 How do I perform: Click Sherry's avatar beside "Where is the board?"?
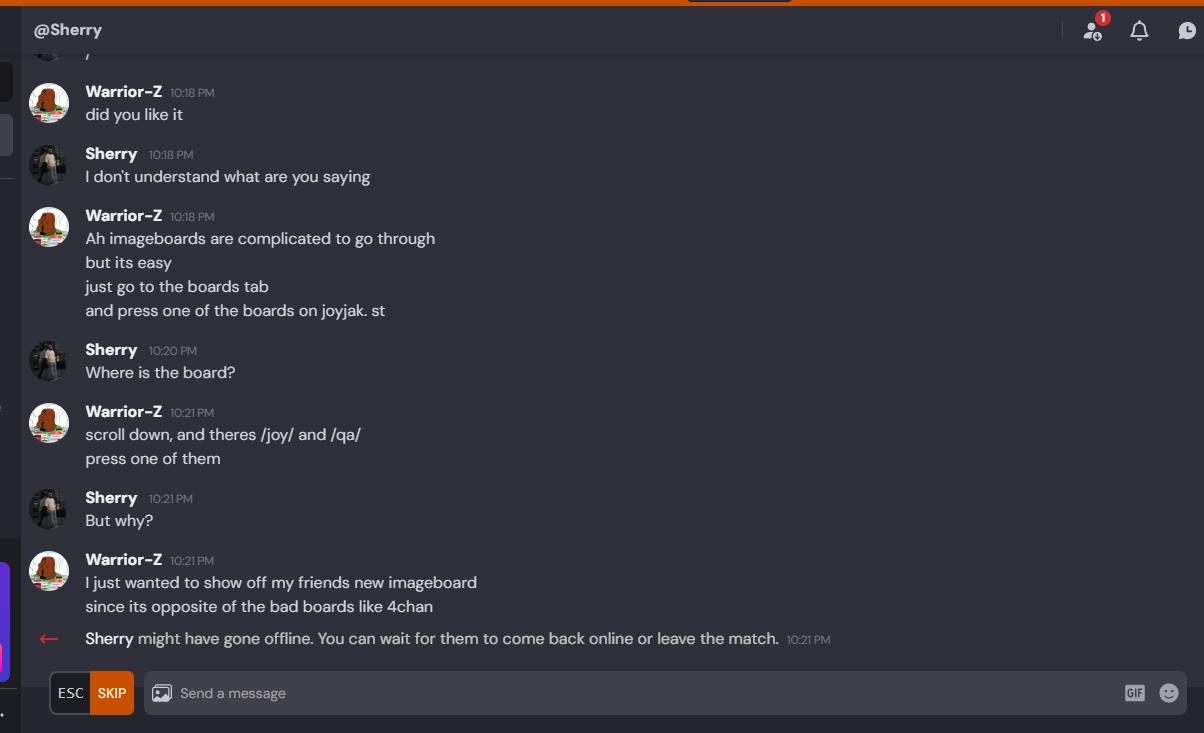coord(49,361)
